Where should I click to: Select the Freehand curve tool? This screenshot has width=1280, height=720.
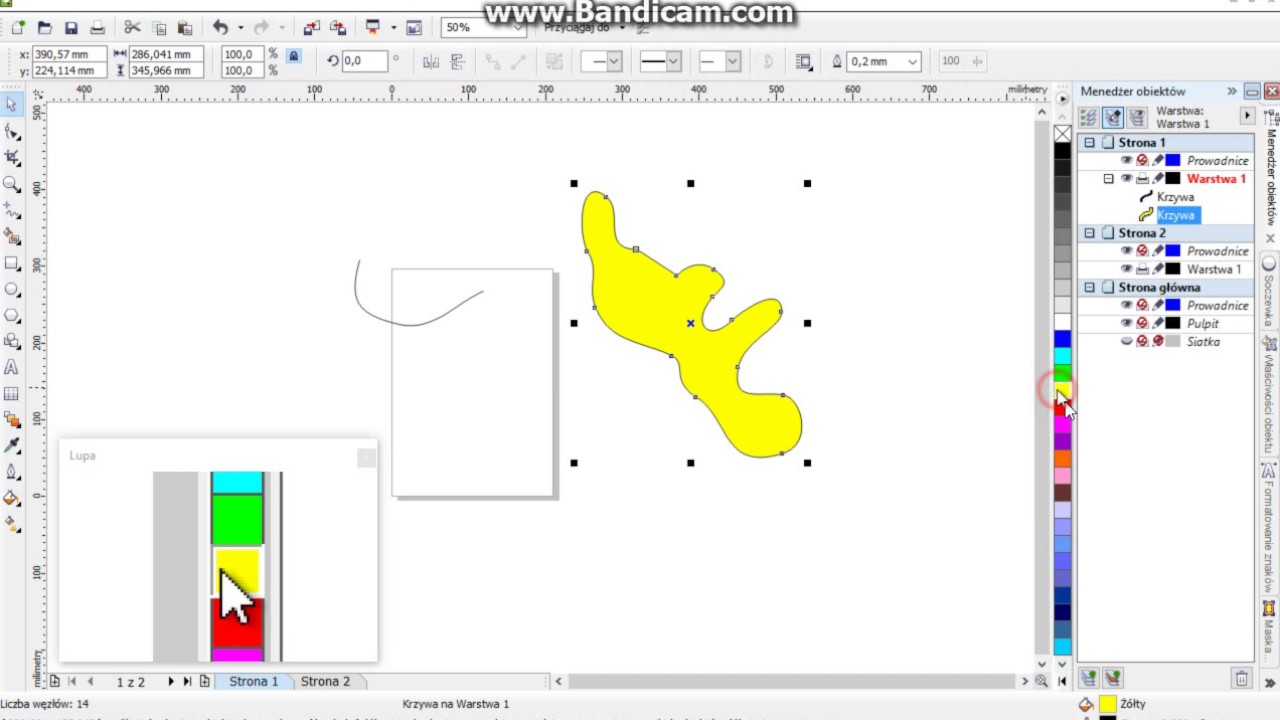12,210
